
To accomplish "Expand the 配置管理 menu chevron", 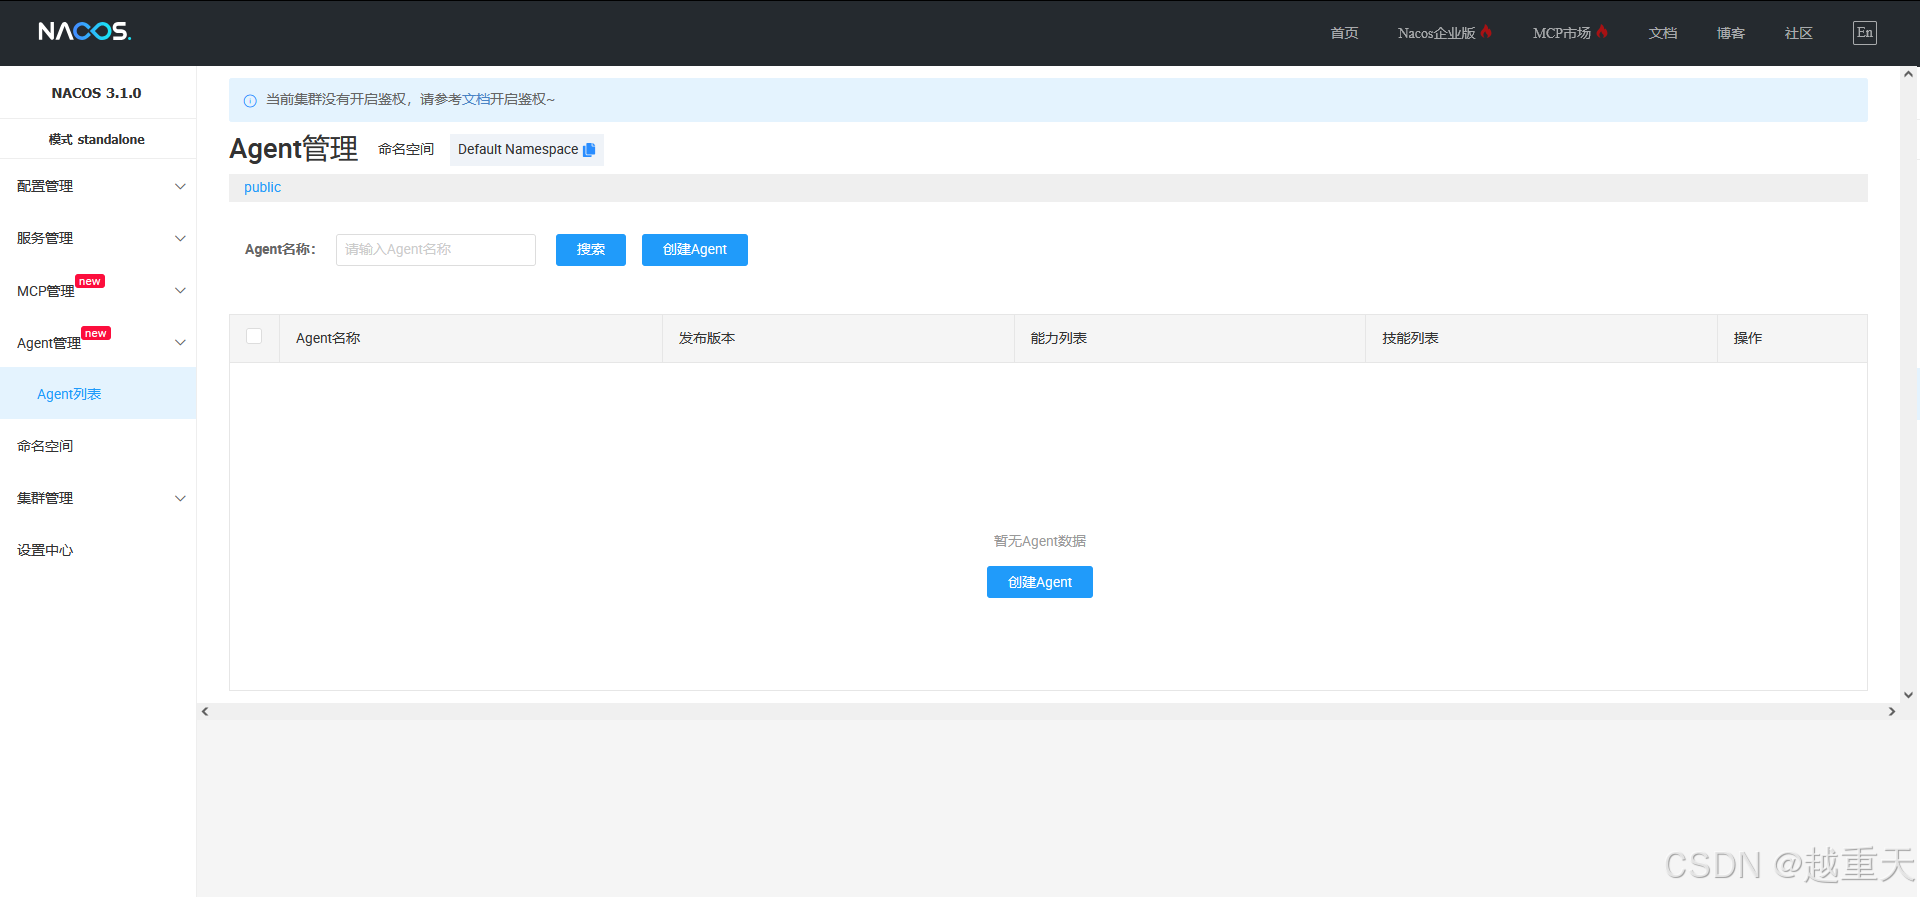I will tap(180, 187).
